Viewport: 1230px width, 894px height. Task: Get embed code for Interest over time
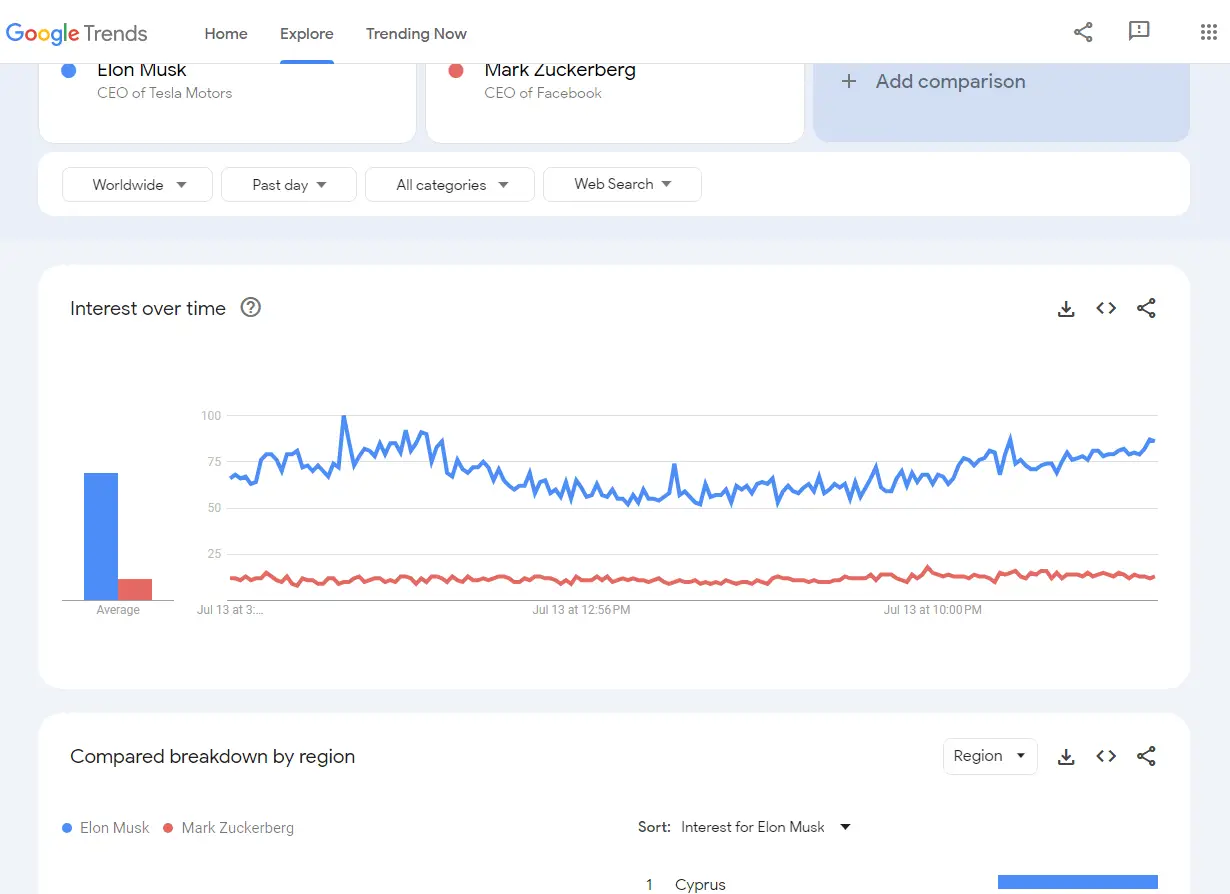(1106, 309)
